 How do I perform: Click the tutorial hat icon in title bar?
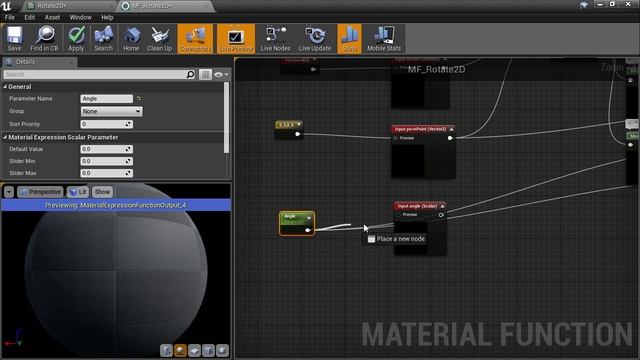coord(584,5)
